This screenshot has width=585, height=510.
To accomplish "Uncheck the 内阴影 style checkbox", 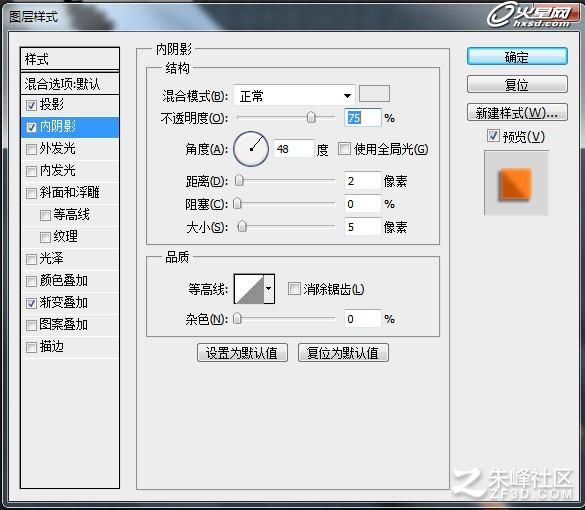I will coord(31,127).
